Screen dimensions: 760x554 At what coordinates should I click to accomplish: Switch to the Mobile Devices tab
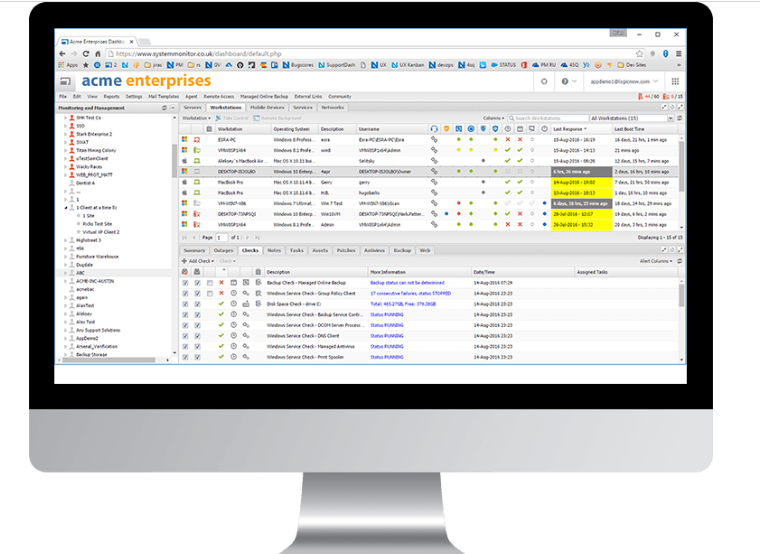tap(267, 108)
